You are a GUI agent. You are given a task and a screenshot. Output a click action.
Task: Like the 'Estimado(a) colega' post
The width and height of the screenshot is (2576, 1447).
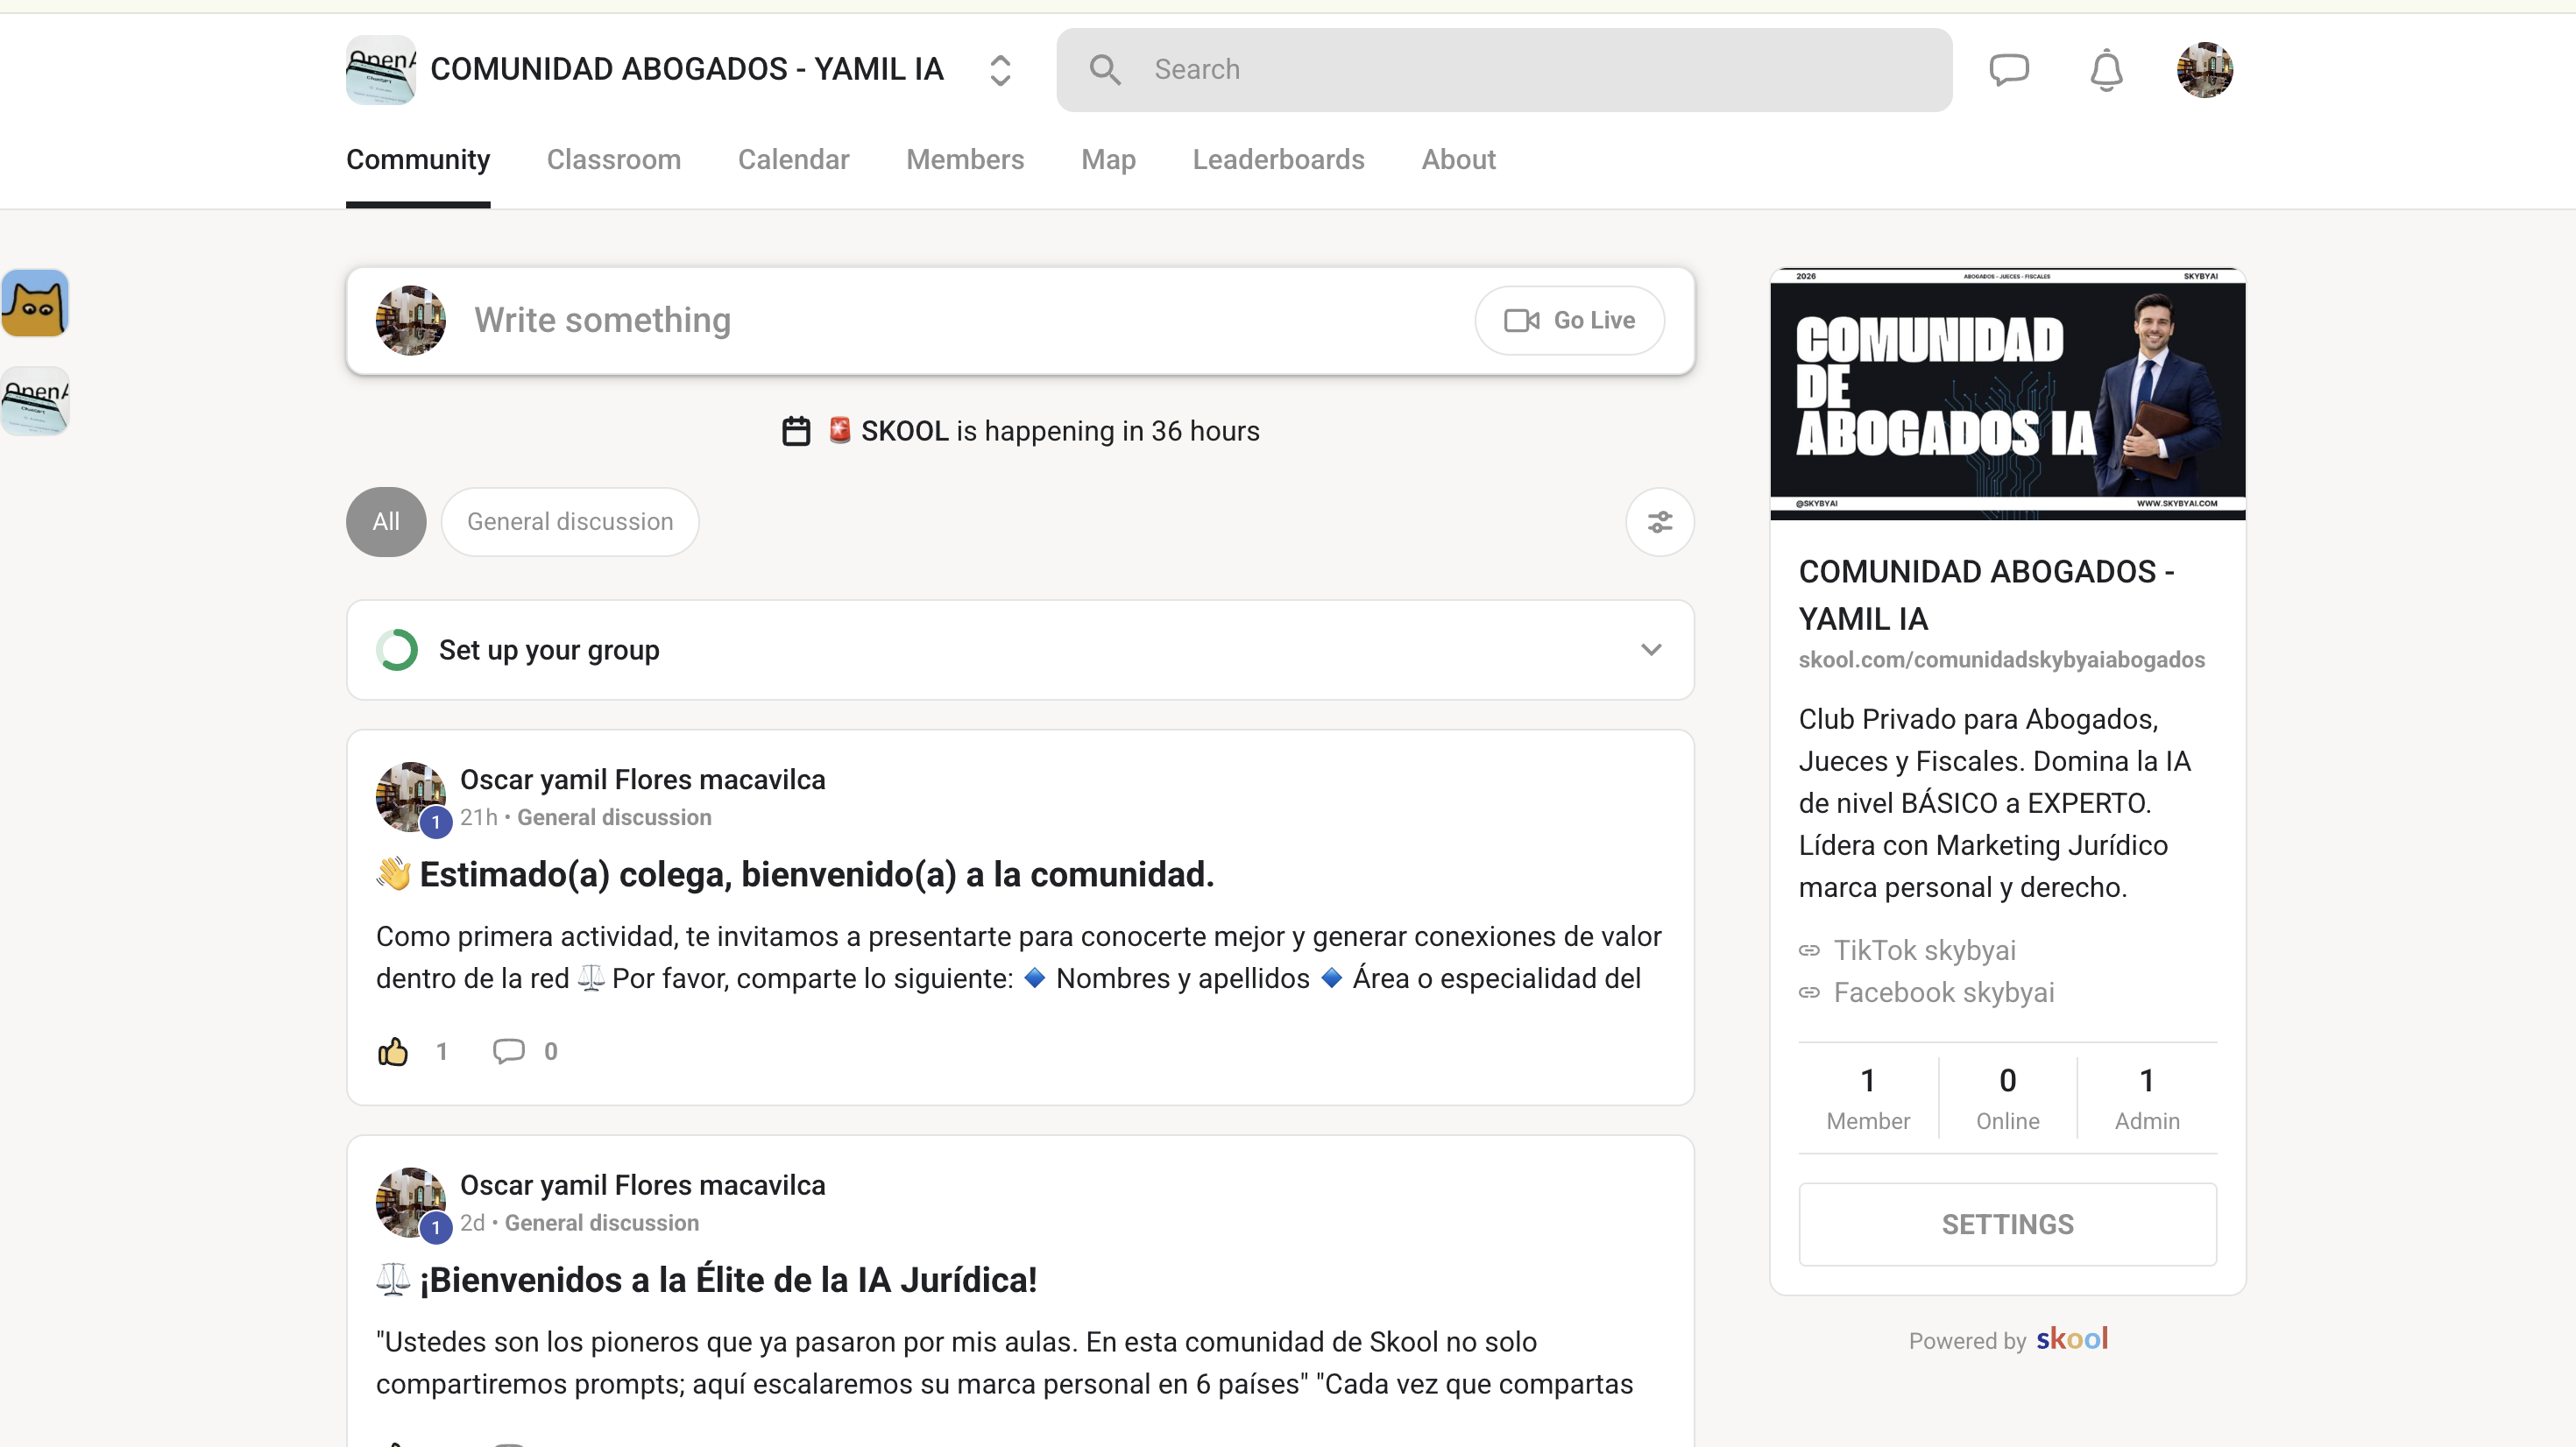tap(393, 1051)
